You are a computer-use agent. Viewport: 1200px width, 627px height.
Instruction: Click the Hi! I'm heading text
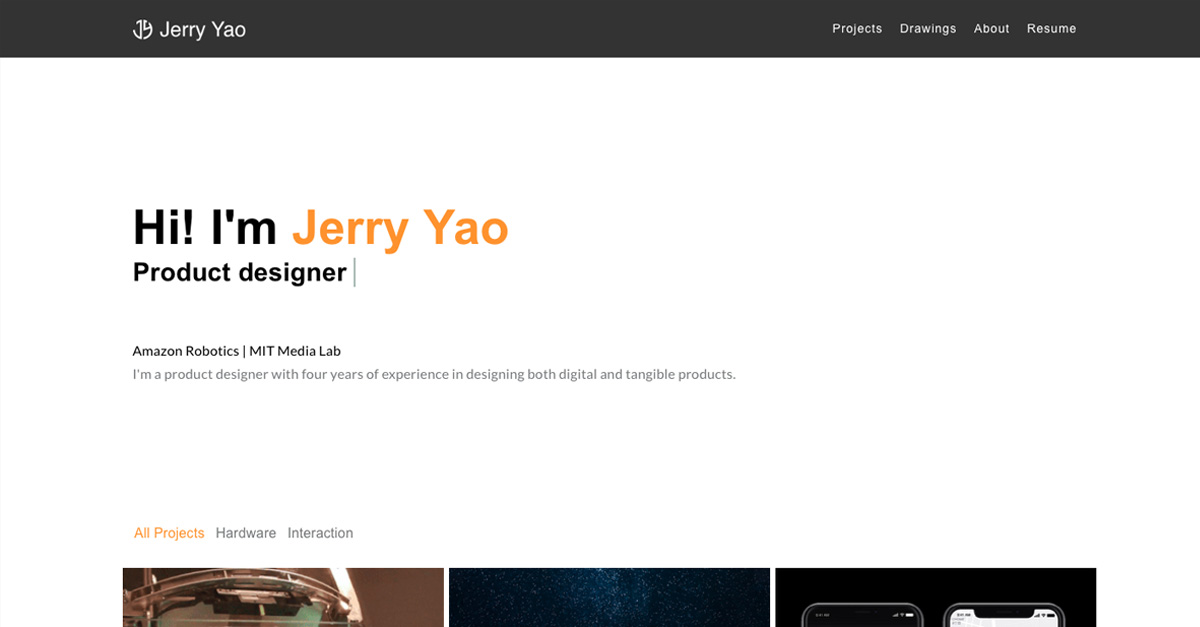tap(205, 228)
